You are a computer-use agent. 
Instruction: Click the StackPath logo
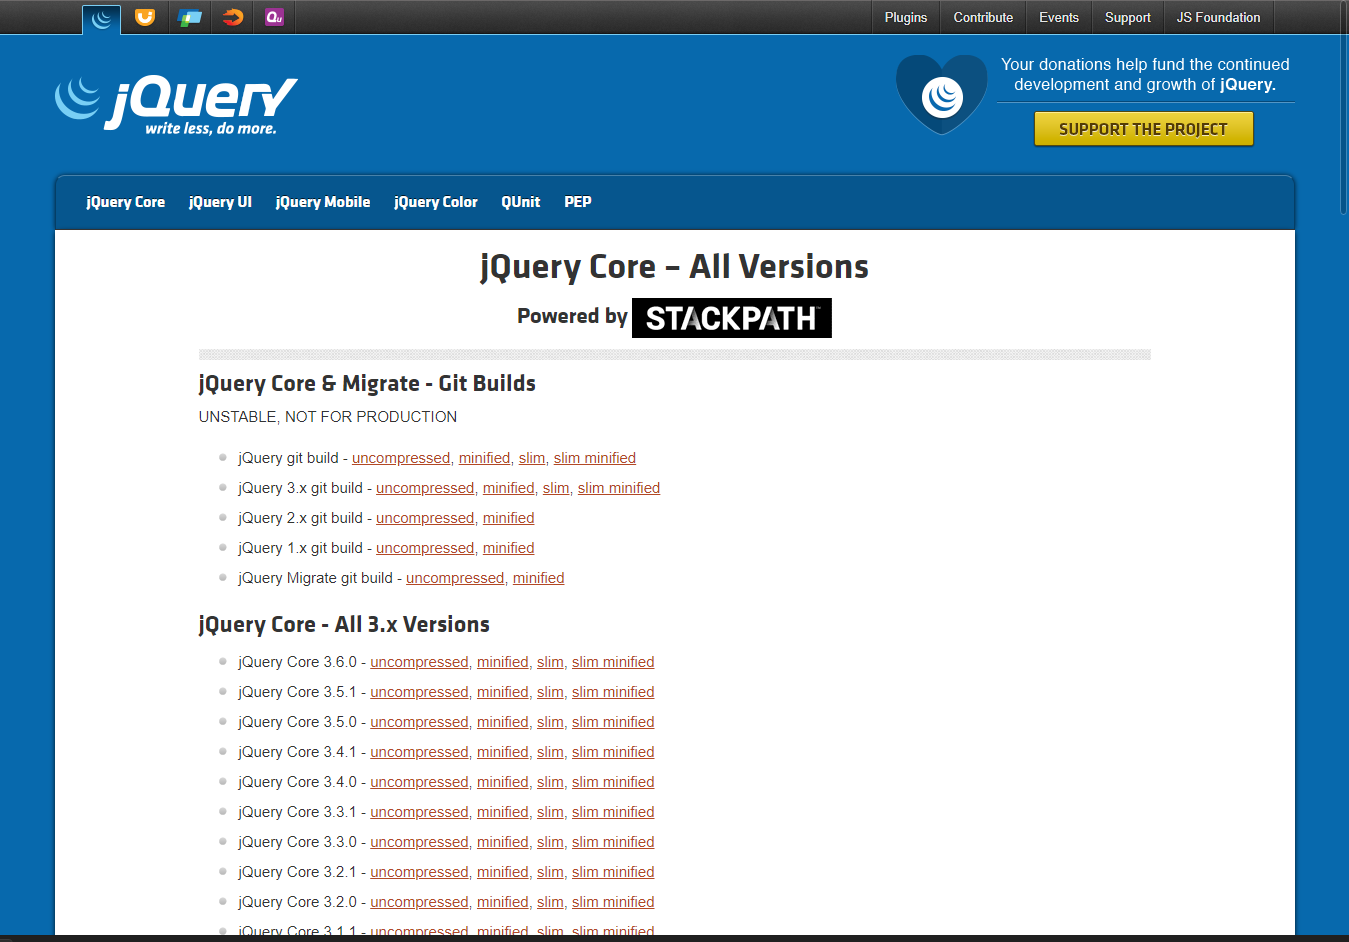pyautogui.click(x=732, y=318)
